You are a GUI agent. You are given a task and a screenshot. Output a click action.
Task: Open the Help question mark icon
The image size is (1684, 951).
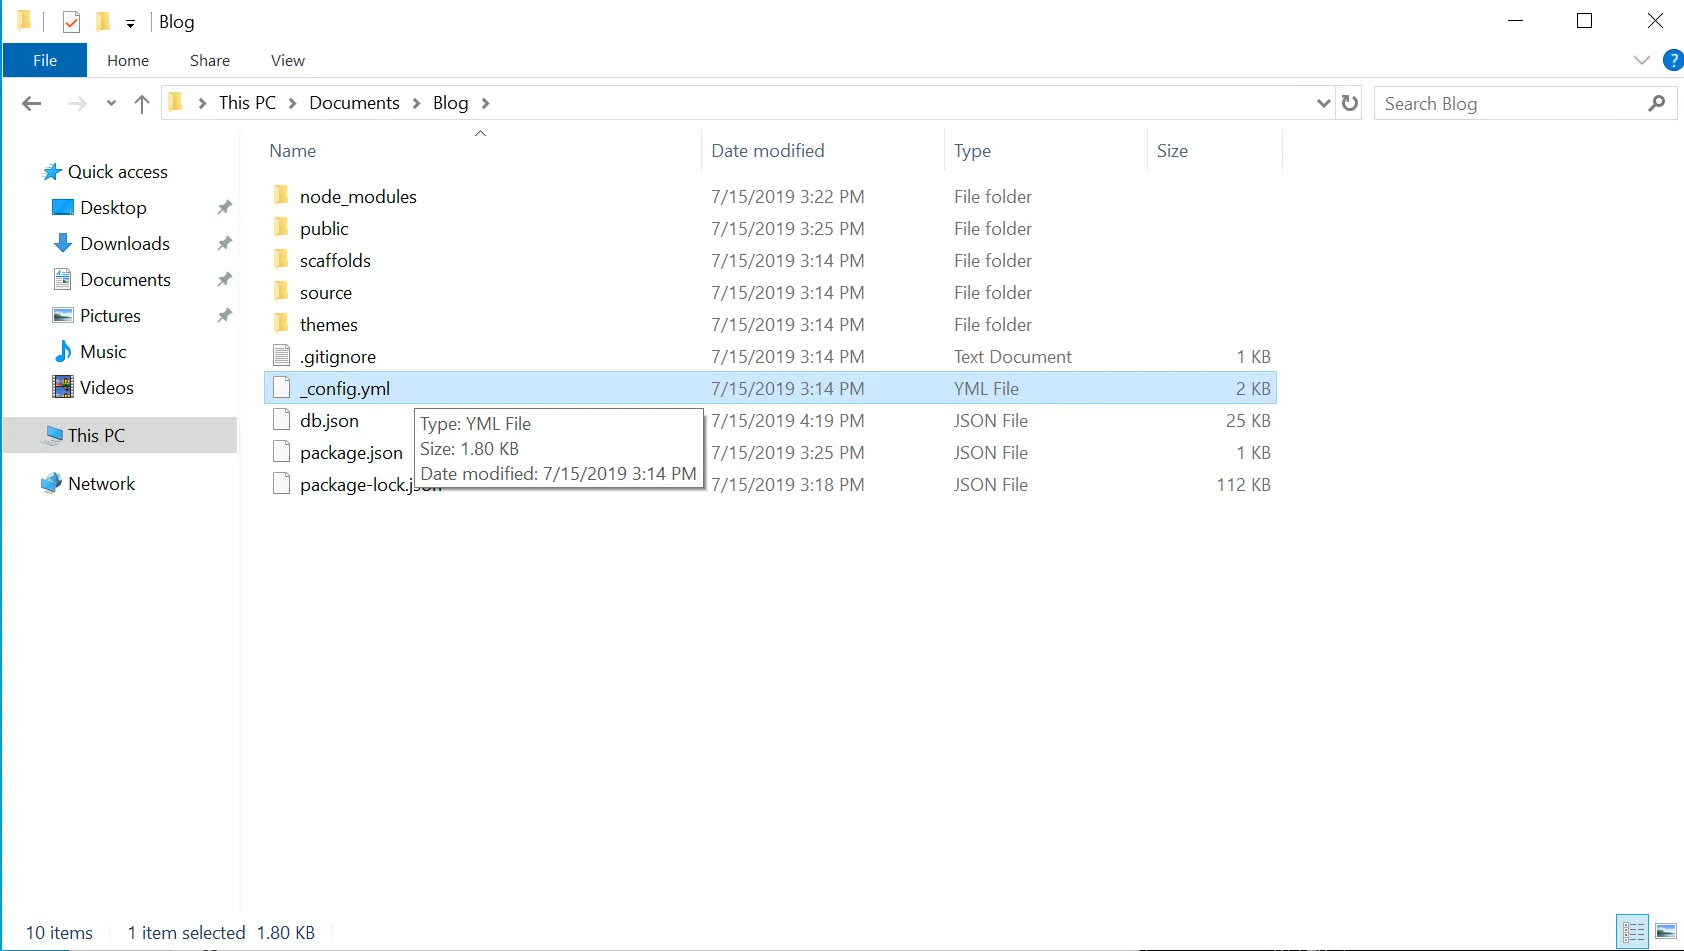point(1672,60)
